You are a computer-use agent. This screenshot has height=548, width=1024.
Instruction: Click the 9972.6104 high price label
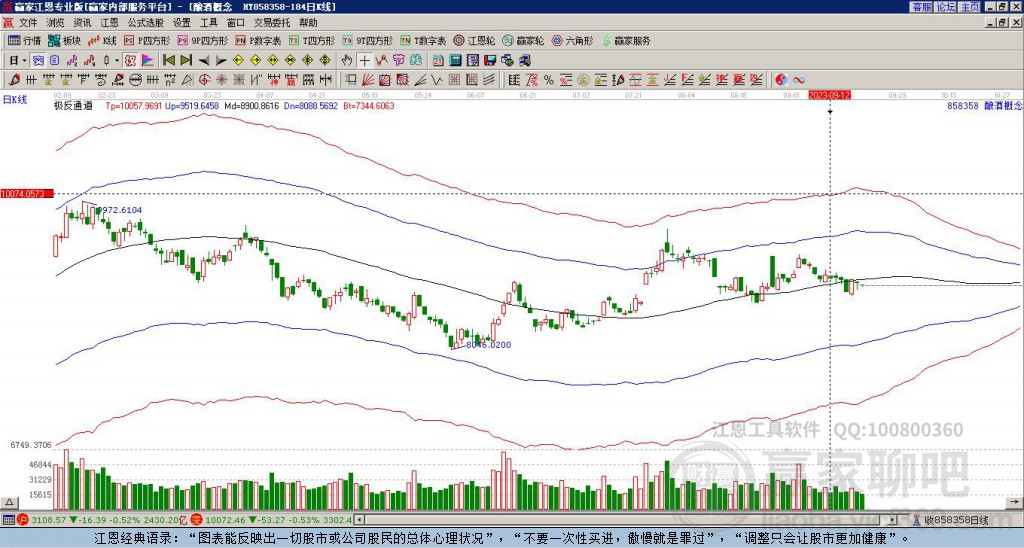pos(119,210)
